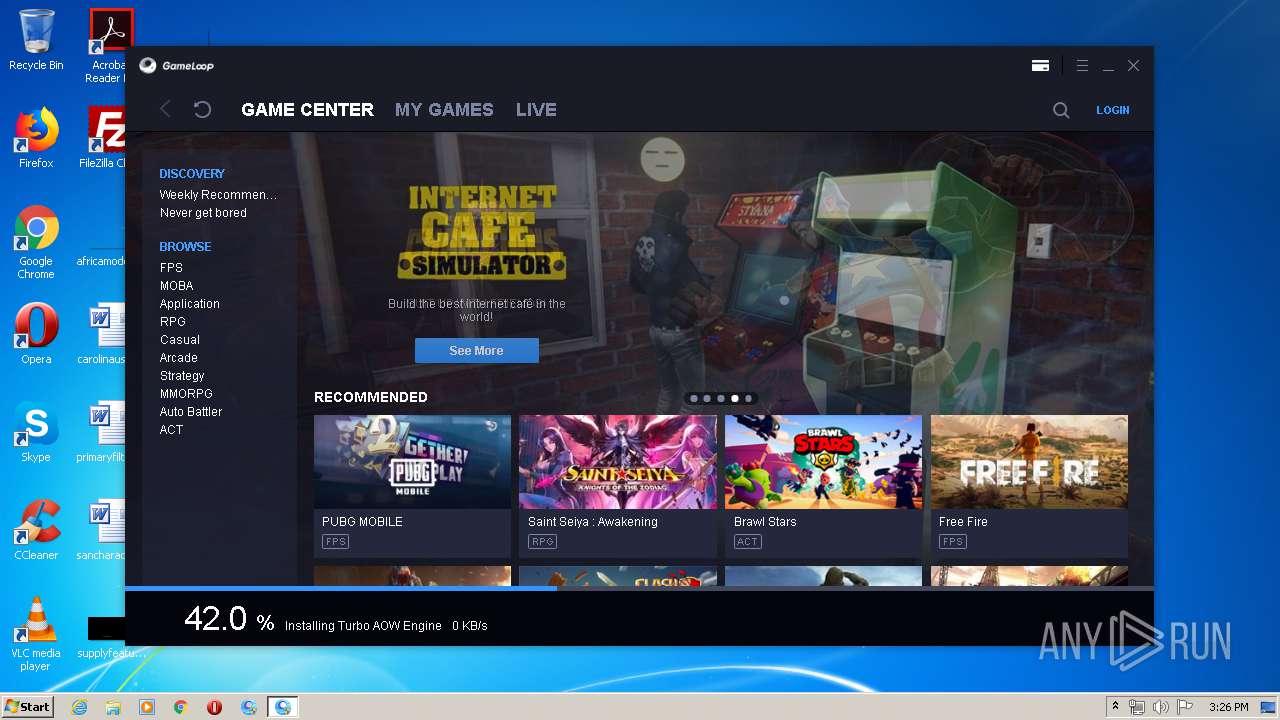Open Internet Explorer in taskbar
This screenshot has height=720, width=1280.
(79, 707)
